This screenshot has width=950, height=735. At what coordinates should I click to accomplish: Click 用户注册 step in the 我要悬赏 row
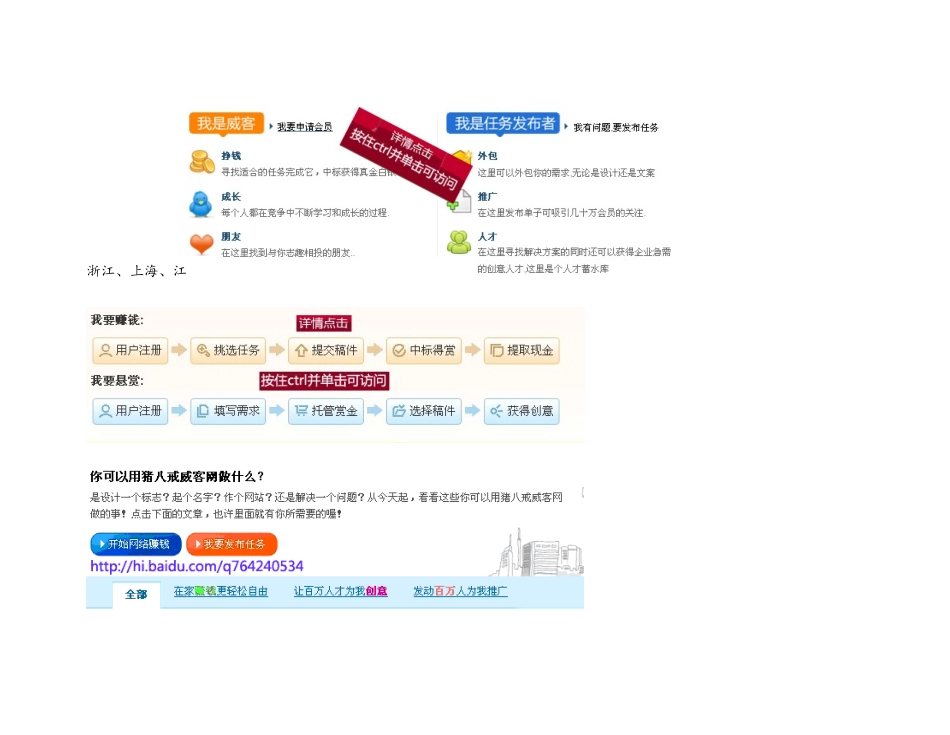[x=130, y=411]
